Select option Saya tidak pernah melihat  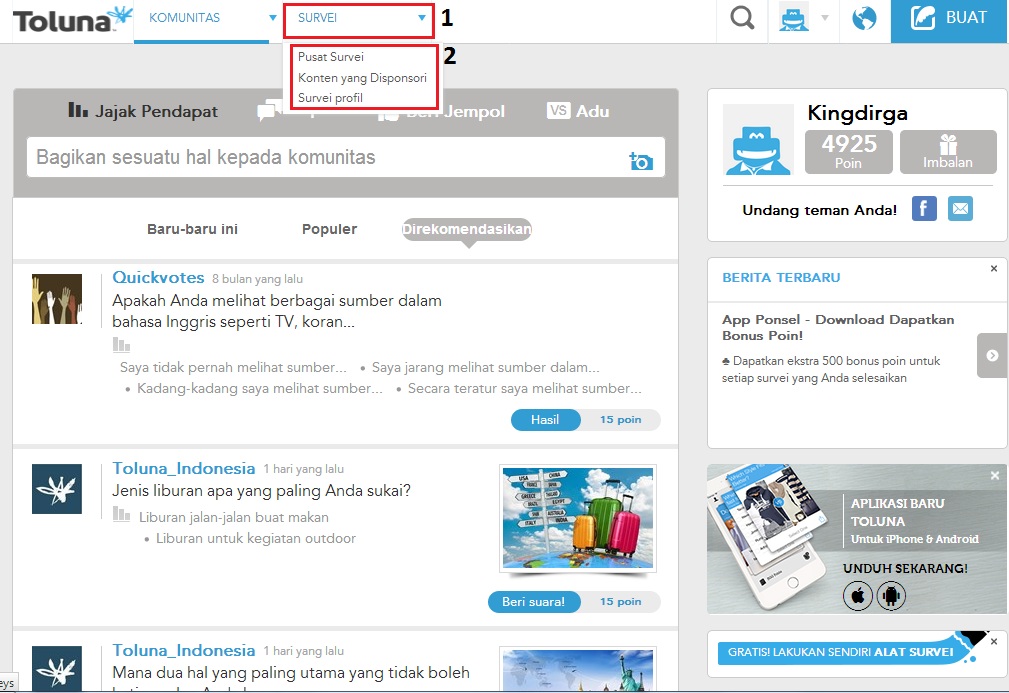(x=233, y=367)
